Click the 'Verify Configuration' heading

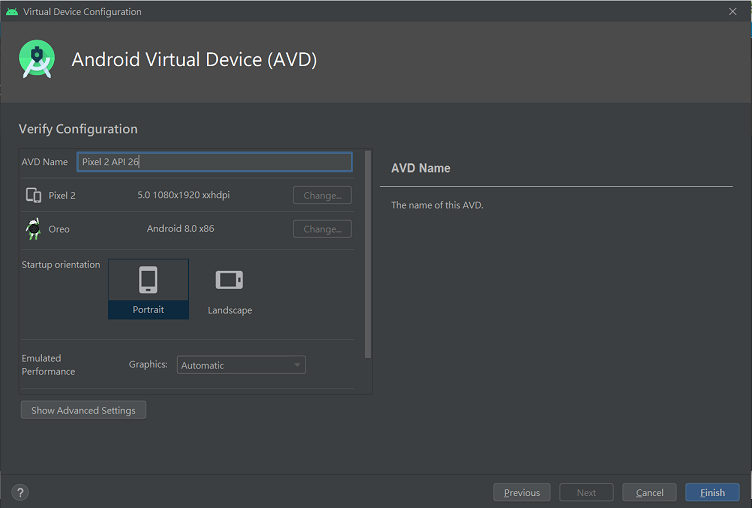coord(78,129)
